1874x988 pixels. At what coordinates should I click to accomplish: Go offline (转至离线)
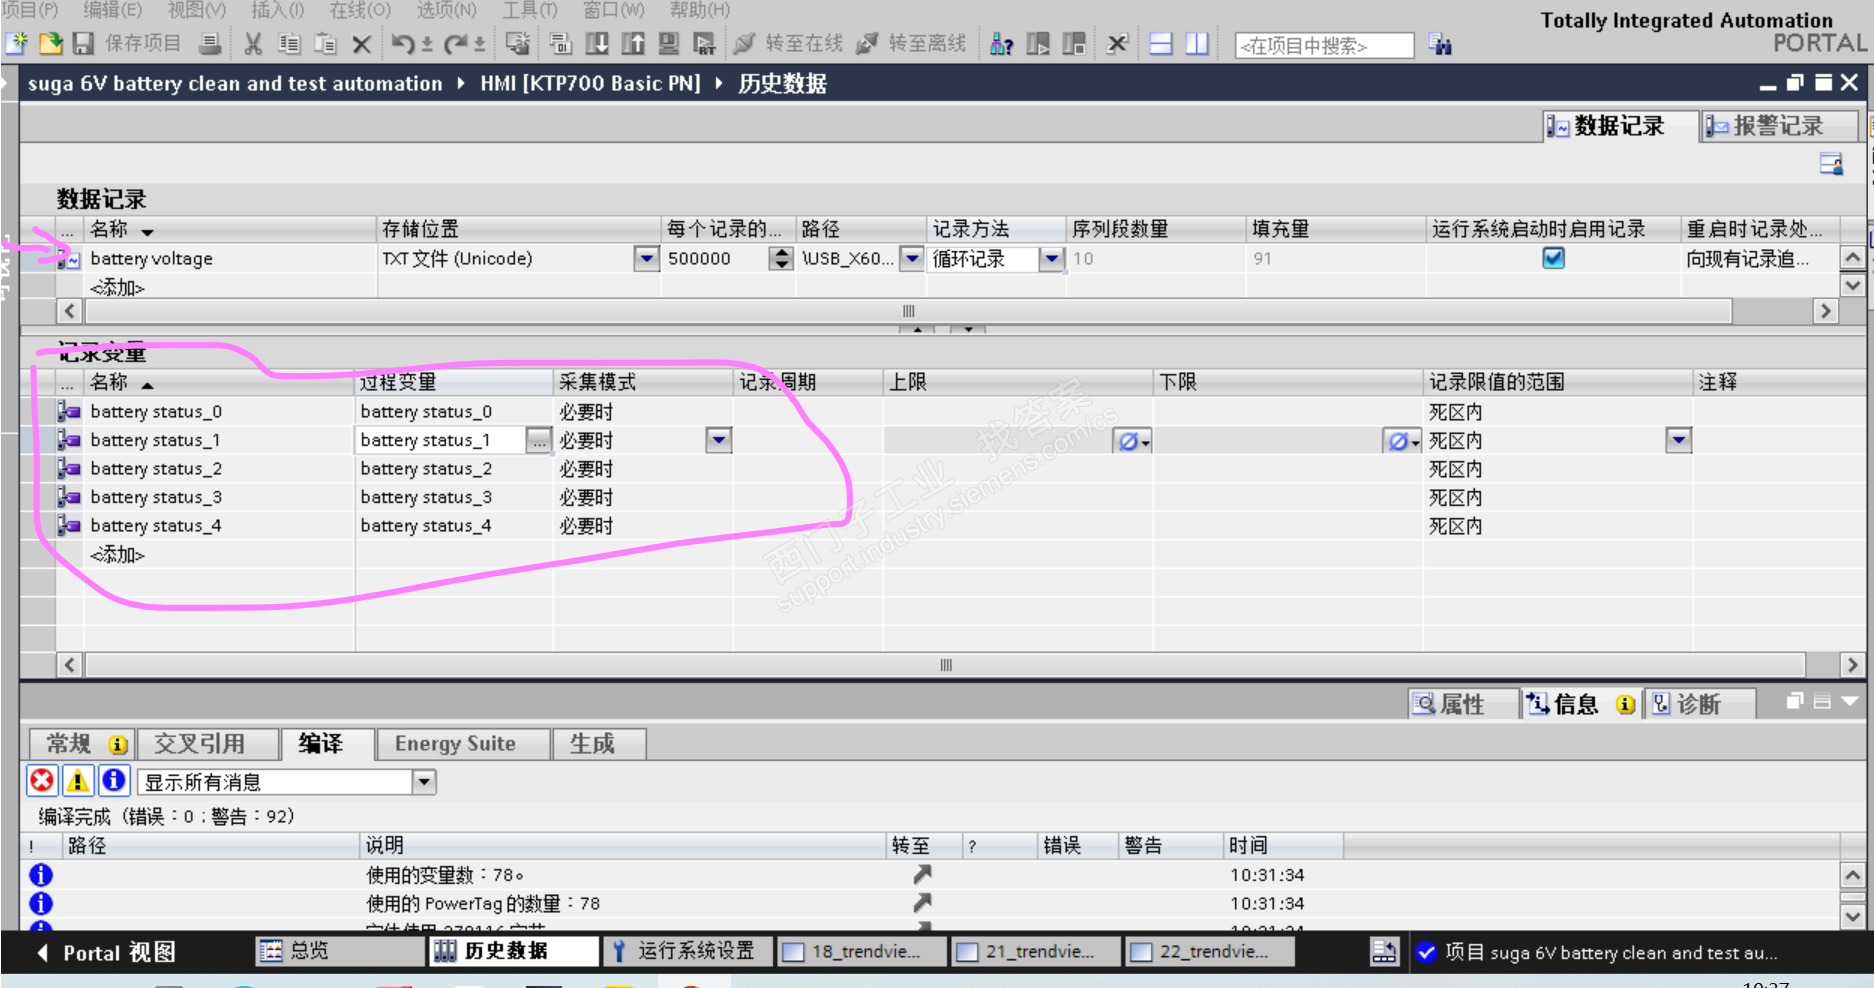[x=912, y=44]
